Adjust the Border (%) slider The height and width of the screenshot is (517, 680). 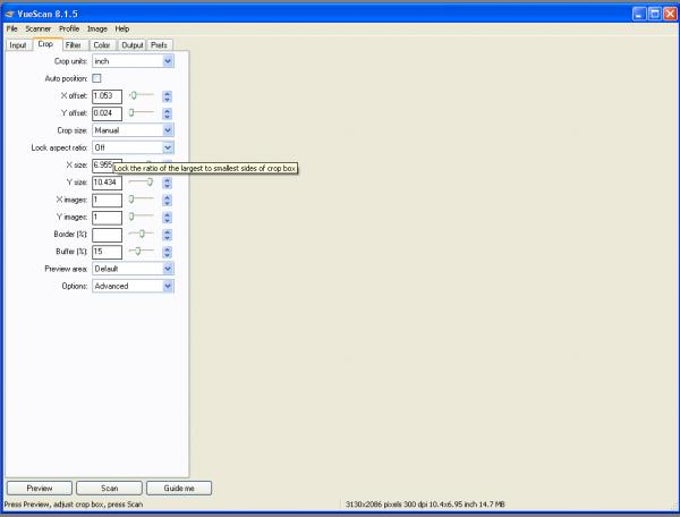(142, 233)
